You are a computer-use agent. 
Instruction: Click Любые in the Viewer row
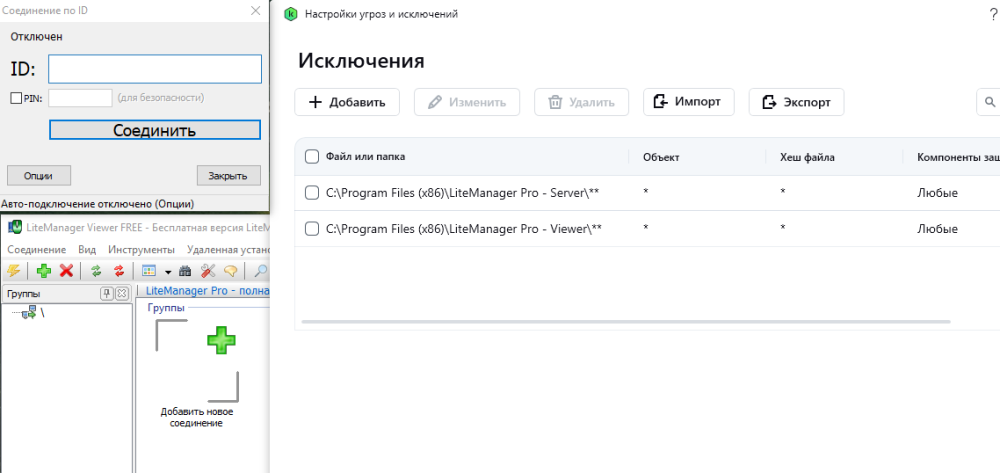938,229
